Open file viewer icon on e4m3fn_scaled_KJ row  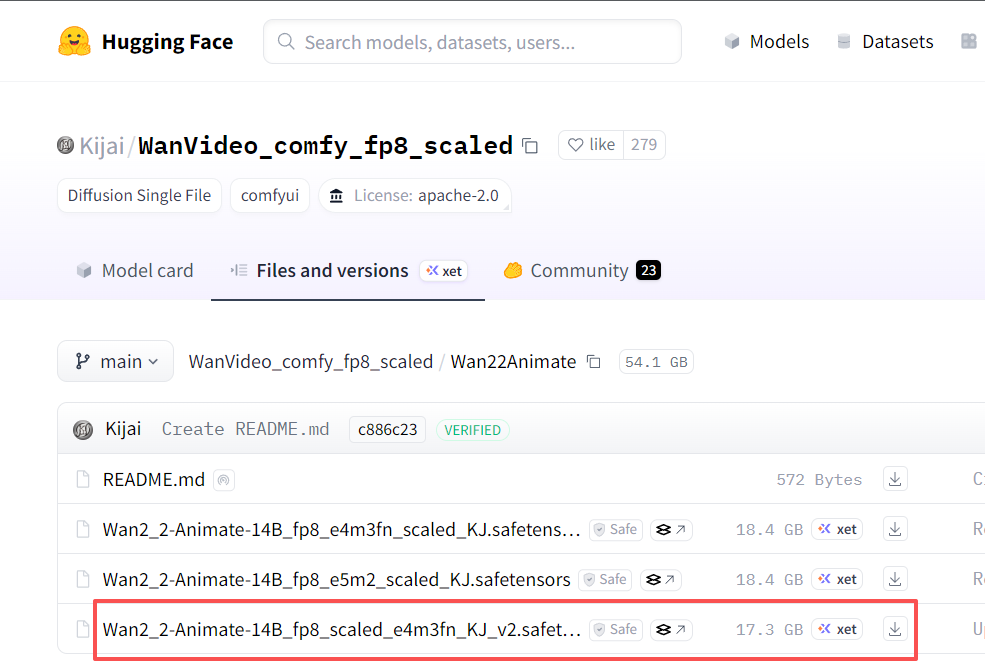(671, 530)
